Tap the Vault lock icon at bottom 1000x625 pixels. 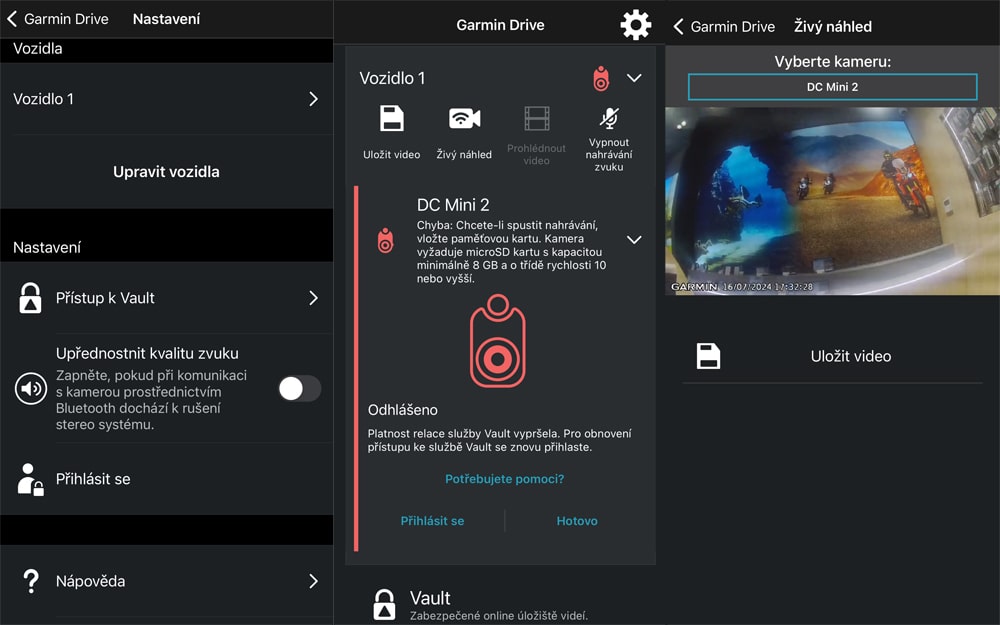pyautogui.click(x=384, y=605)
